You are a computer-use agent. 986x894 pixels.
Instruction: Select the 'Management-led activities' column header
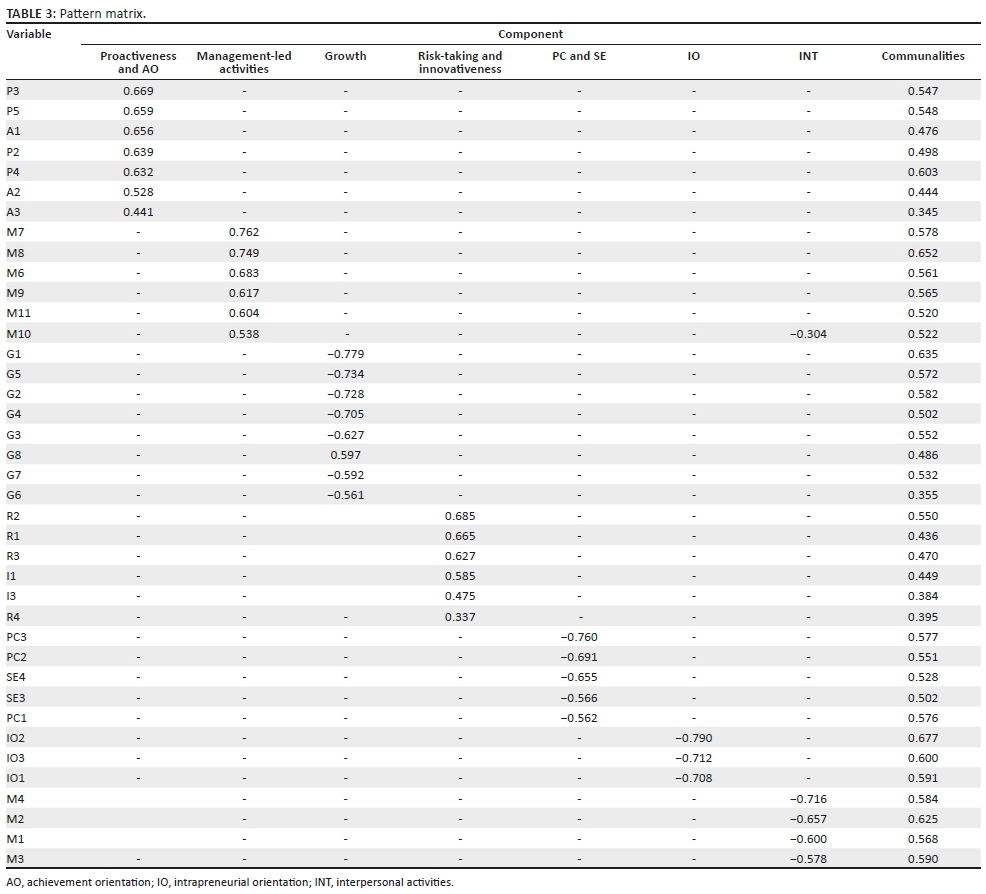pos(244,63)
